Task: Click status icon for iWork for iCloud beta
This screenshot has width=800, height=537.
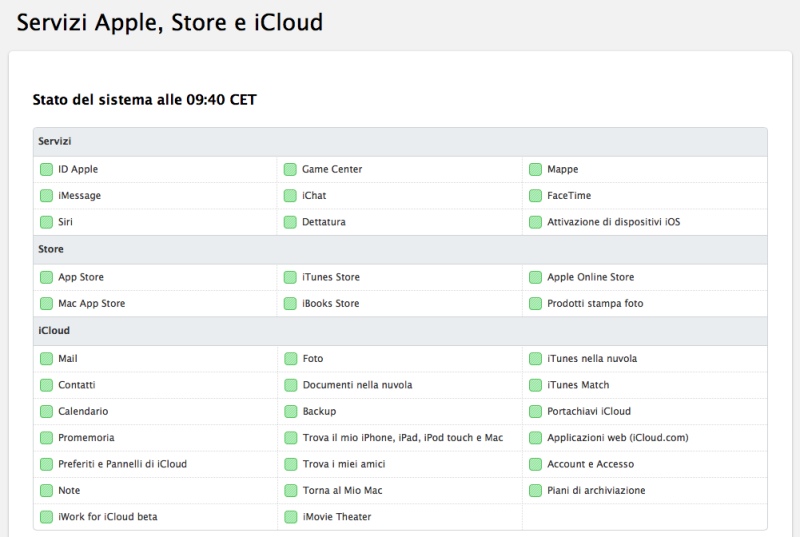Action: (x=46, y=517)
